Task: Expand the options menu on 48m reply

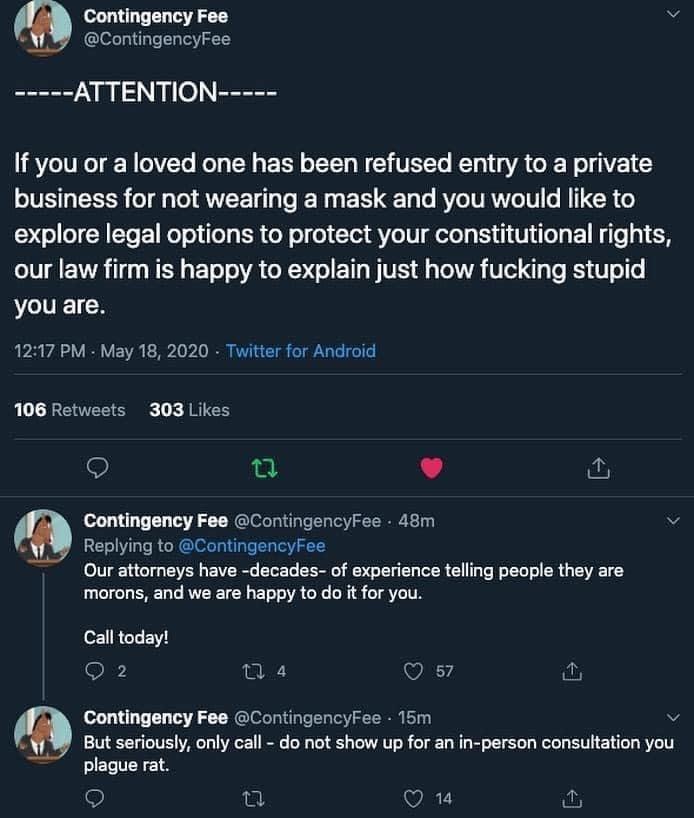Action: tap(672, 521)
